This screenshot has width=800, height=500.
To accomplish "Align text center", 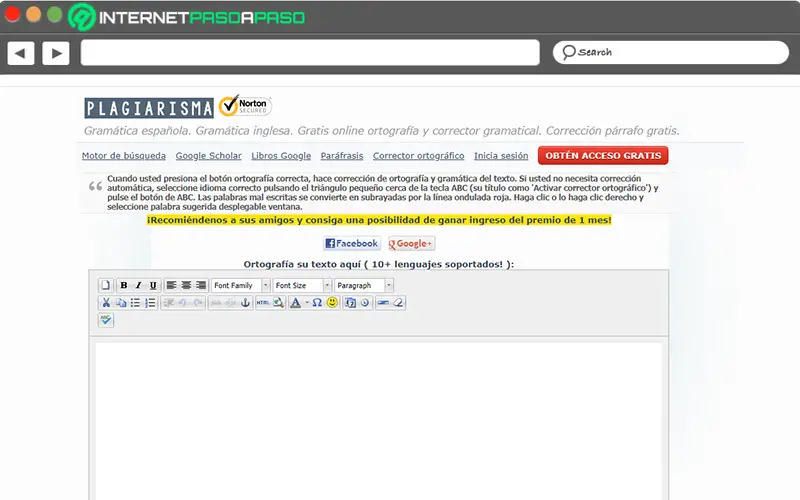I will pos(186,285).
